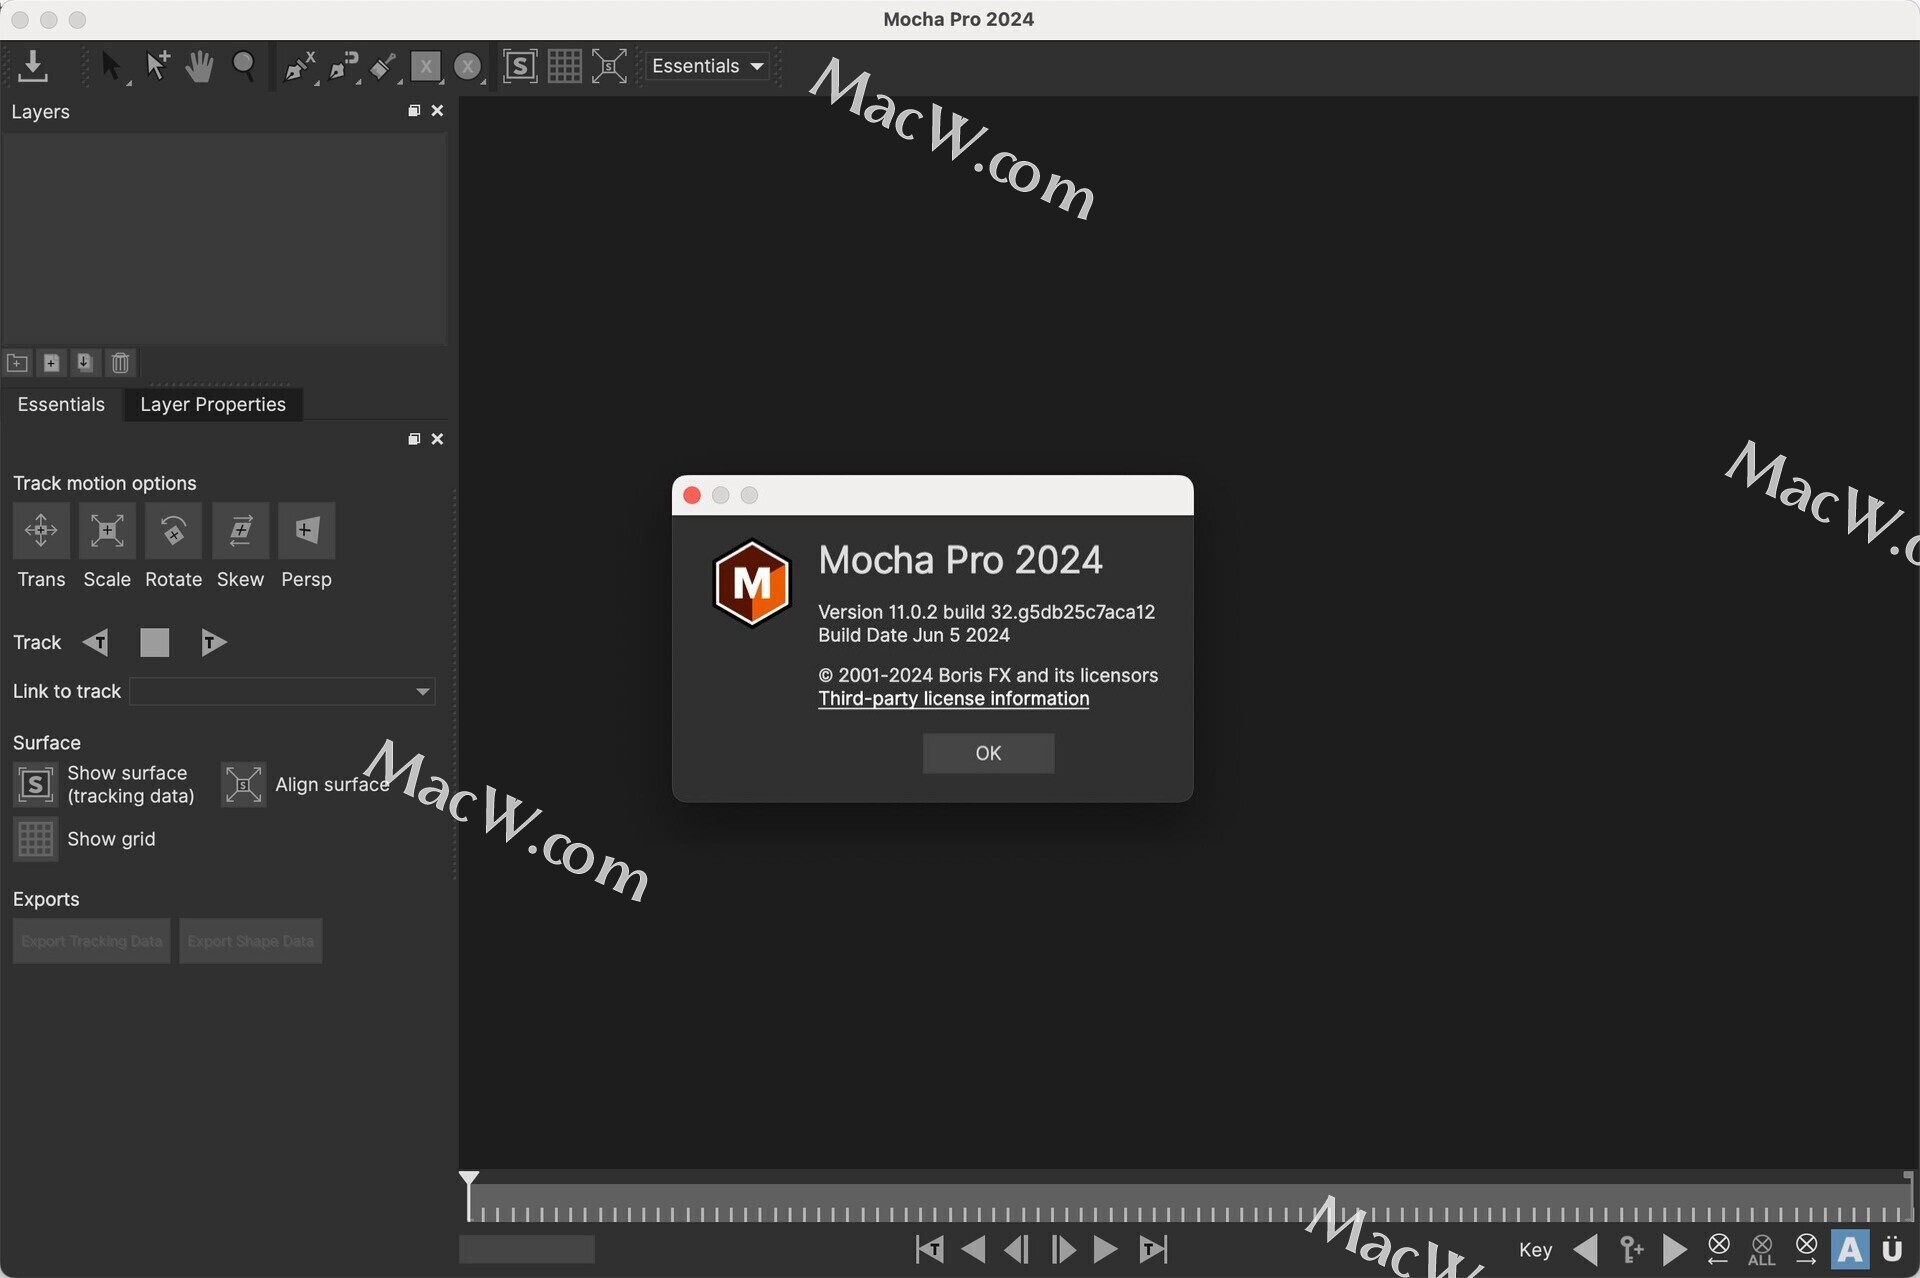This screenshot has width=1920, height=1278.
Task: Activate the Pan hand tool
Action: (200, 66)
